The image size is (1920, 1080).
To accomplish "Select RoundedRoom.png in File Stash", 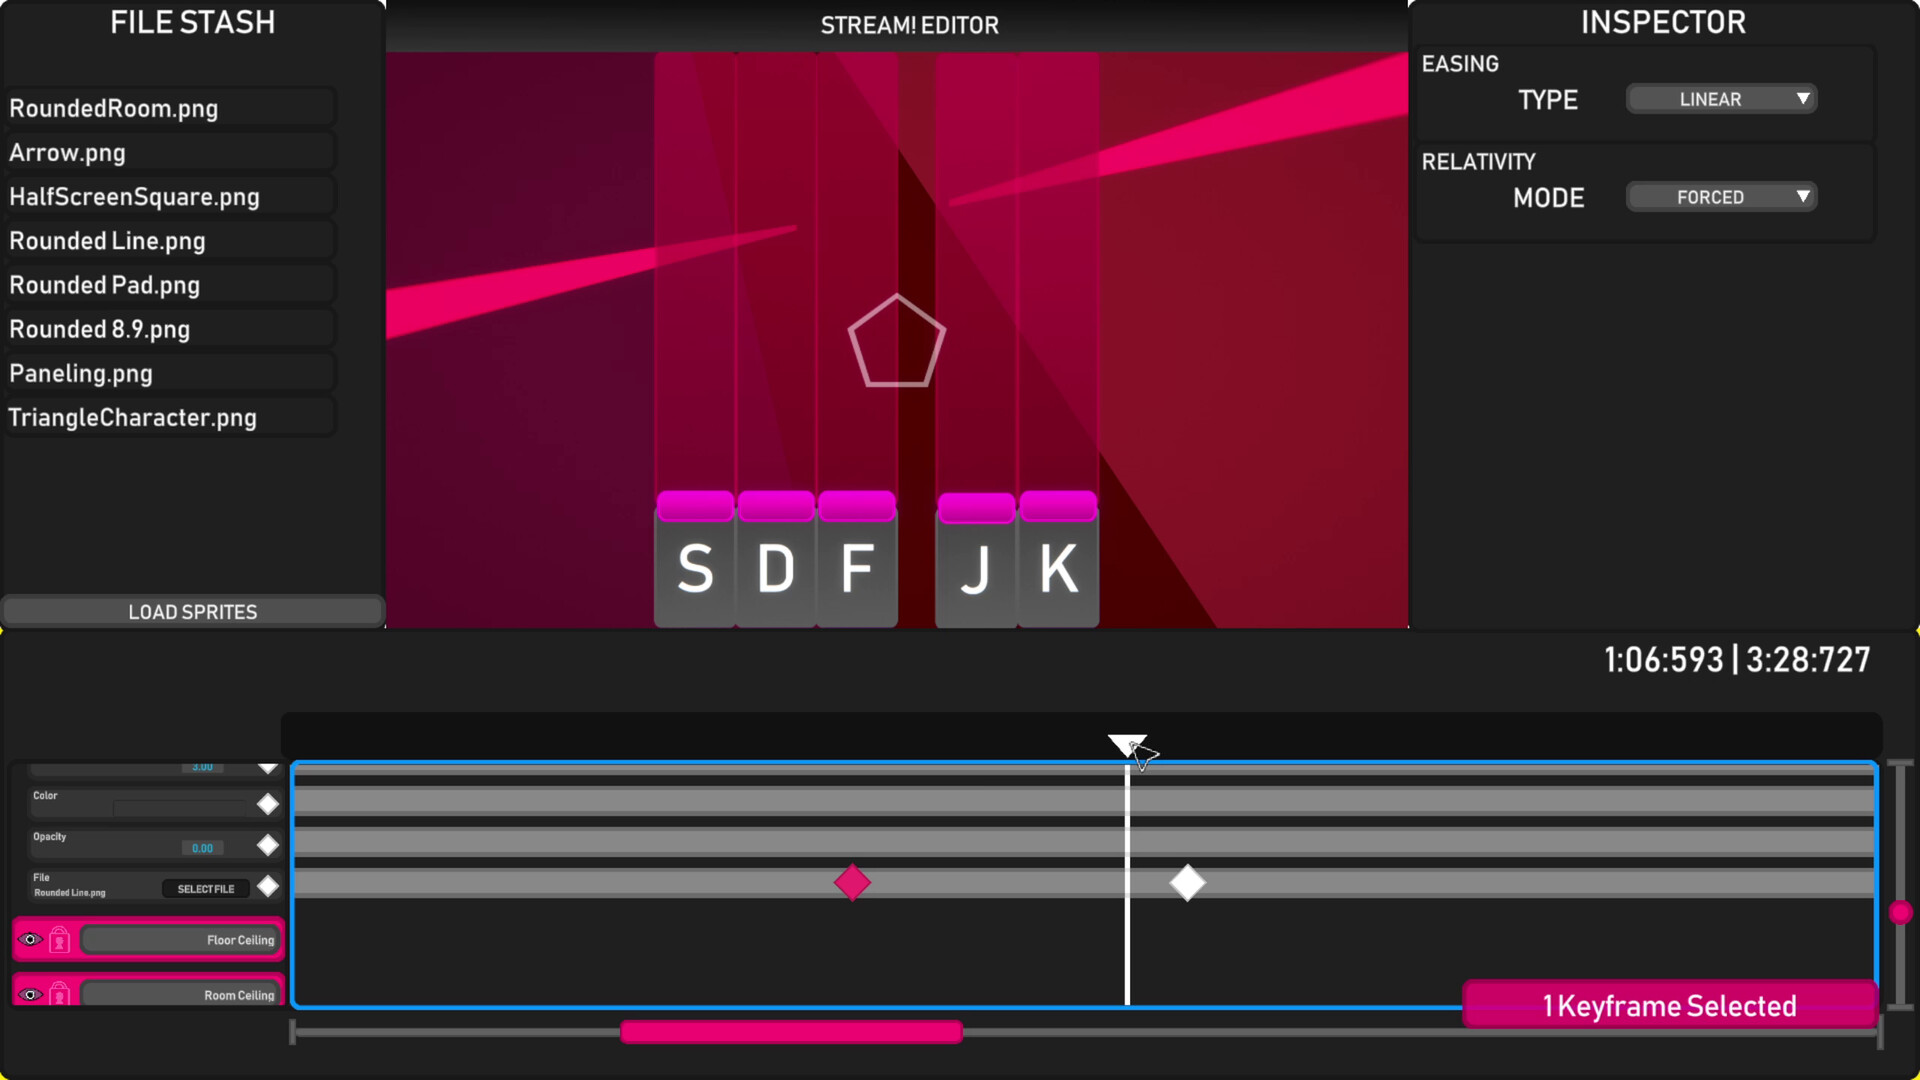I will (x=168, y=108).
